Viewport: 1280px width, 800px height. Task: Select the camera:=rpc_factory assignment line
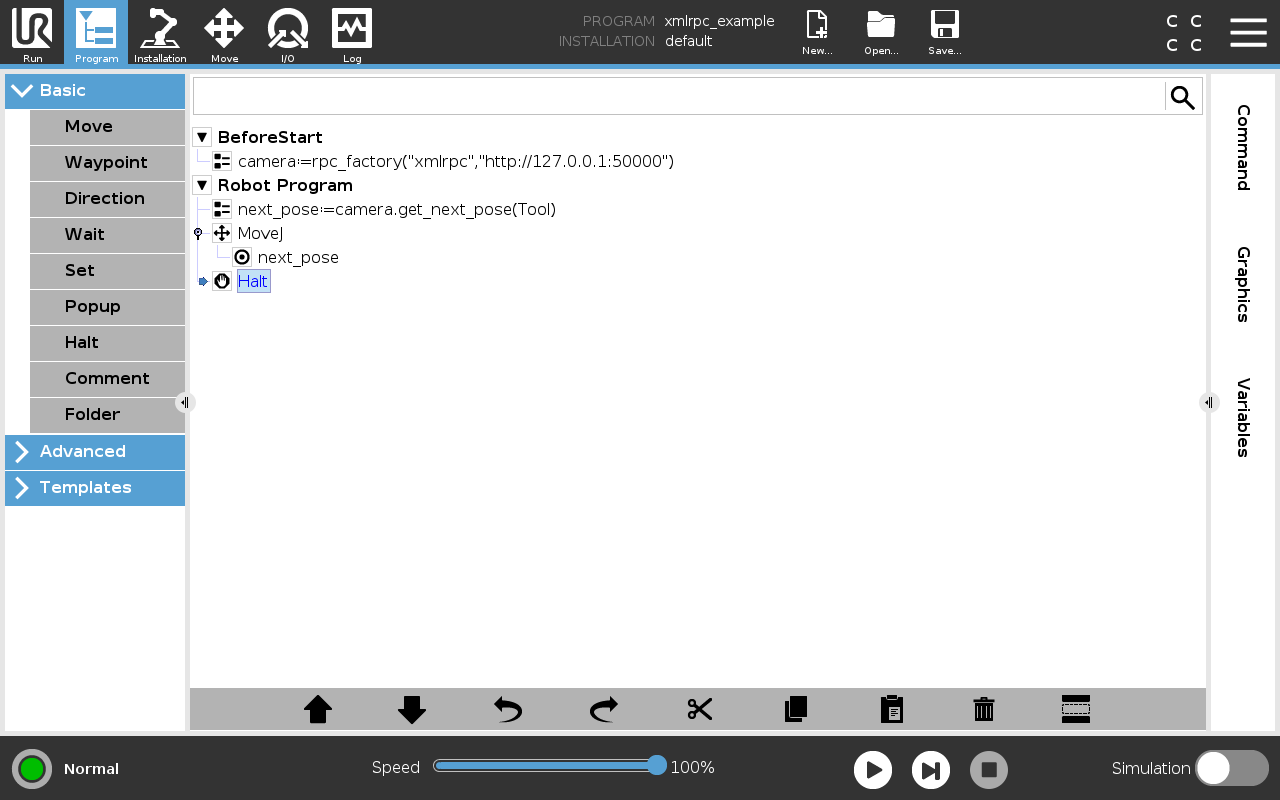pyautogui.click(x=456, y=161)
